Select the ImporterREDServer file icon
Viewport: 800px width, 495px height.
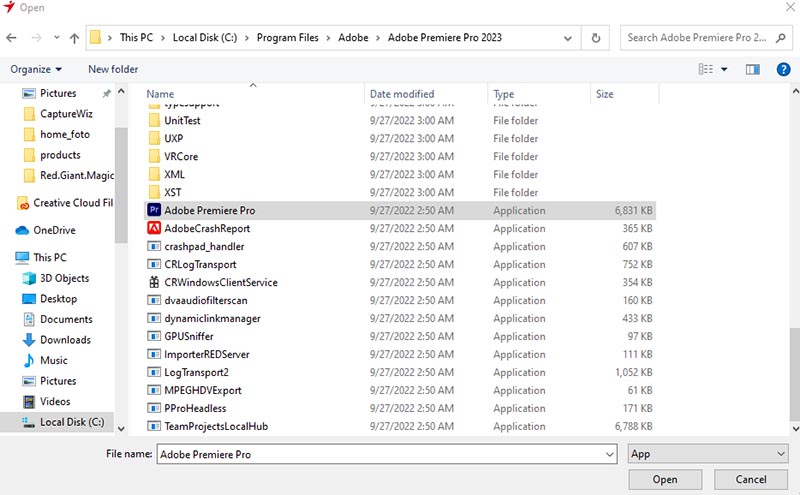point(154,354)
